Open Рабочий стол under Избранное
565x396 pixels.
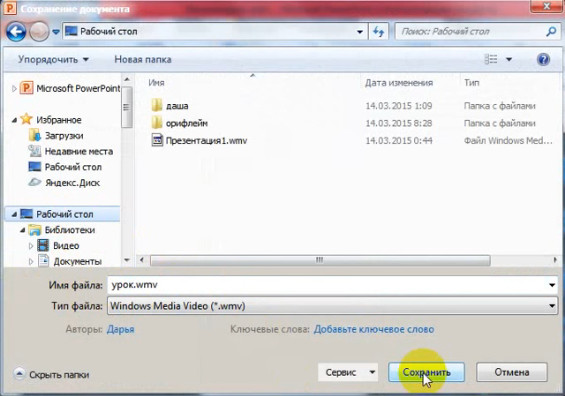[65, 167]
